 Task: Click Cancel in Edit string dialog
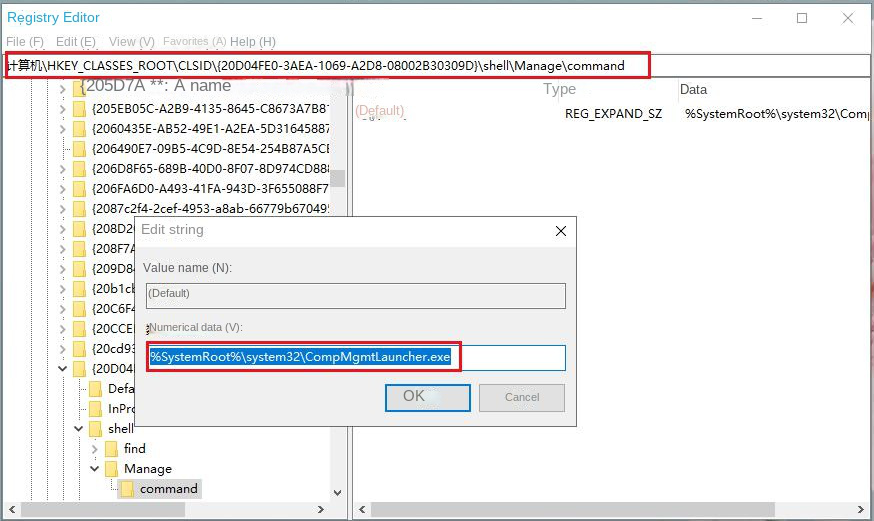coord(522,397)
